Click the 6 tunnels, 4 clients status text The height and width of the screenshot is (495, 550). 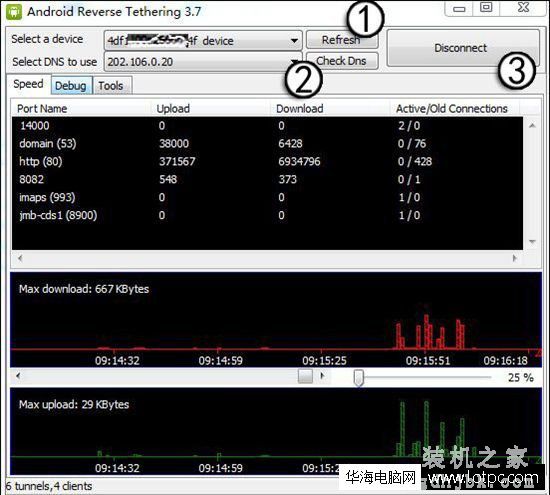tap(49, 486)
